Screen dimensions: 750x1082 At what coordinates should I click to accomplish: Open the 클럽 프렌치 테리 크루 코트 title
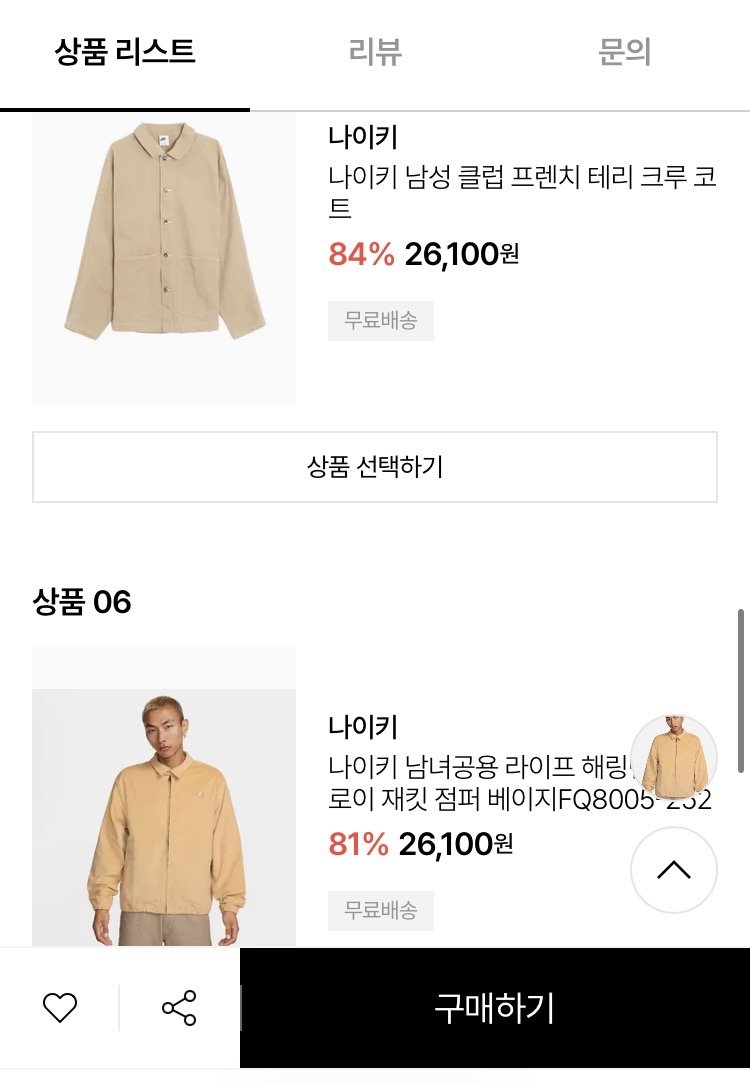(522, 192)
